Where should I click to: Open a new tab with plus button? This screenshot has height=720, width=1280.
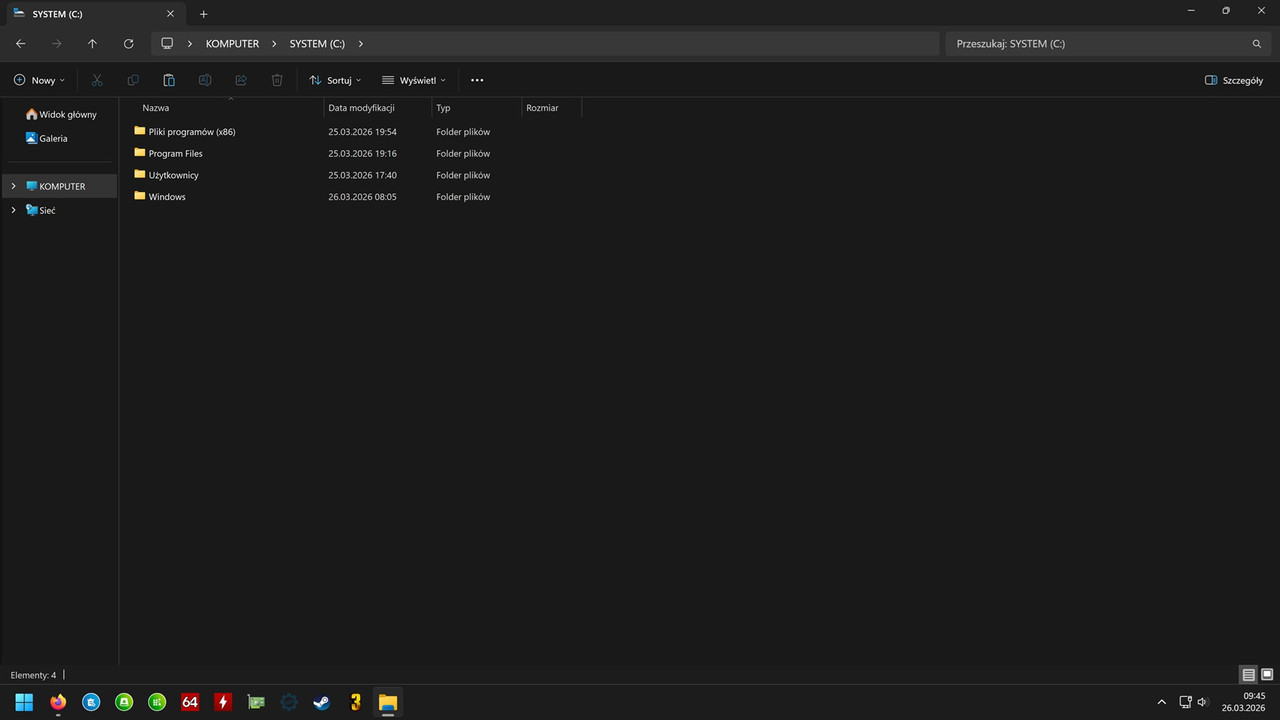(204, 14)
